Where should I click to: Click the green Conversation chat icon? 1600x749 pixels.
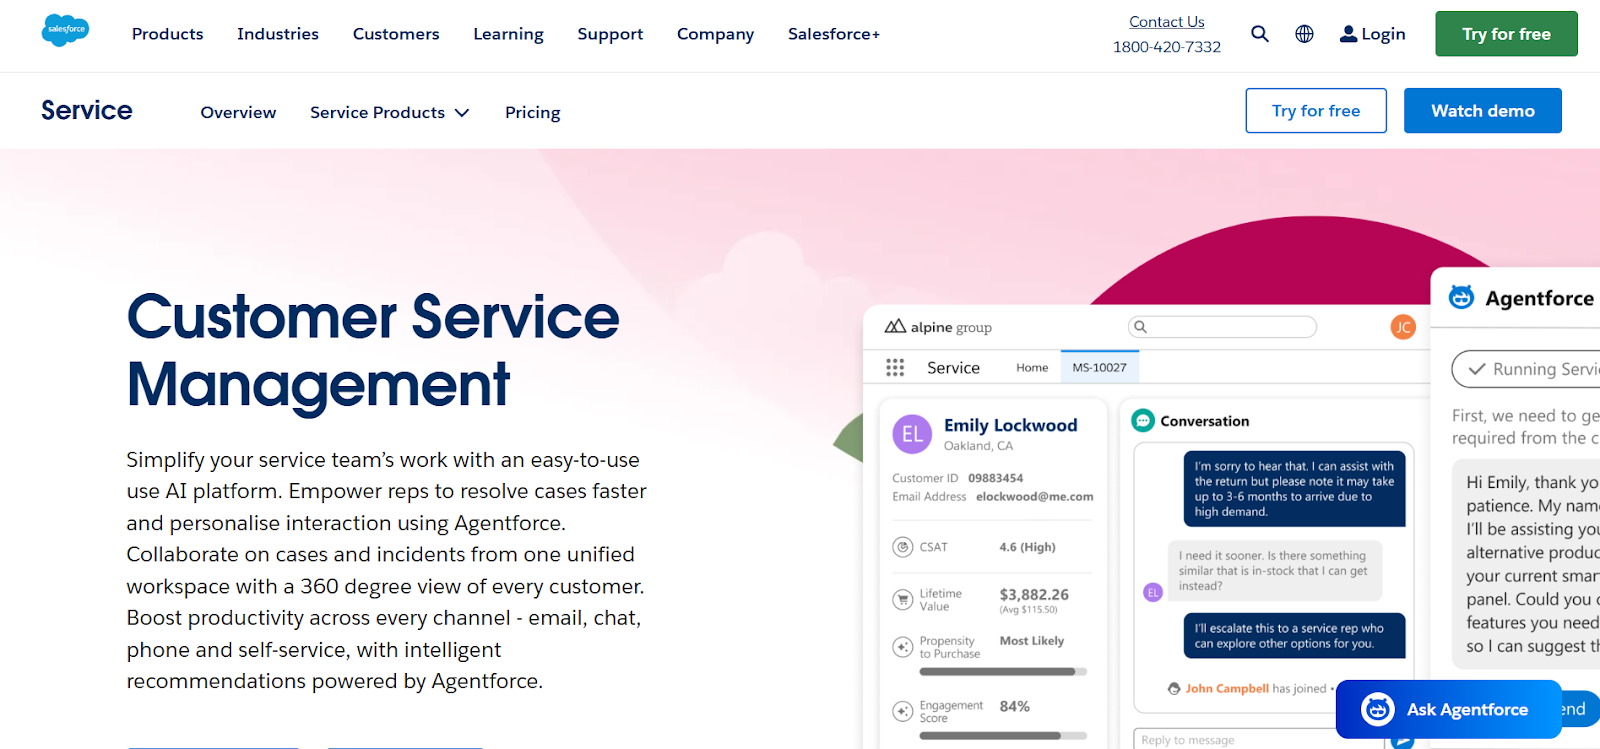1143,421
